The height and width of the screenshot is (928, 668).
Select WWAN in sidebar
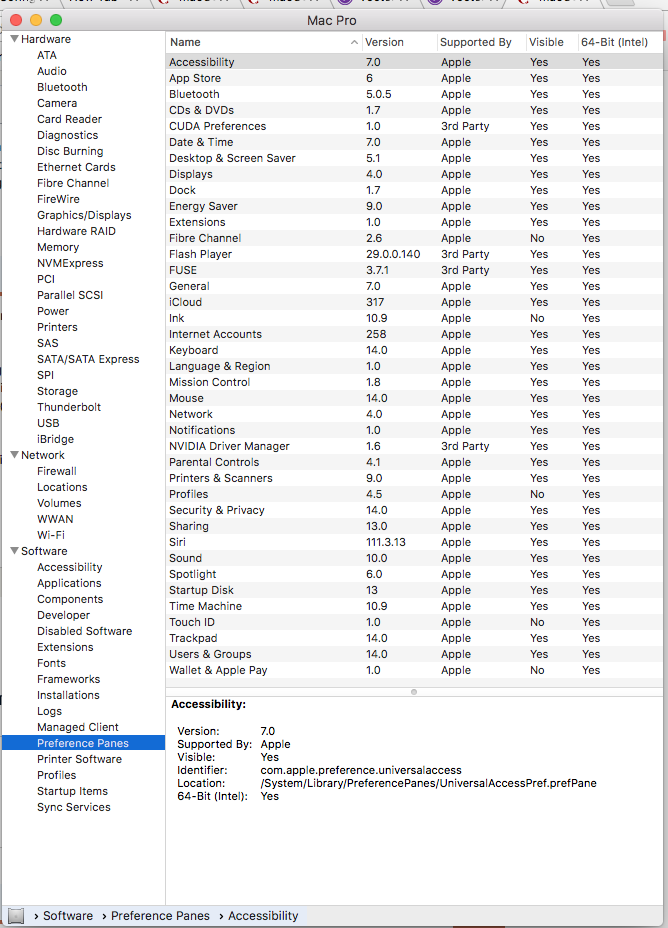[55, 518]
